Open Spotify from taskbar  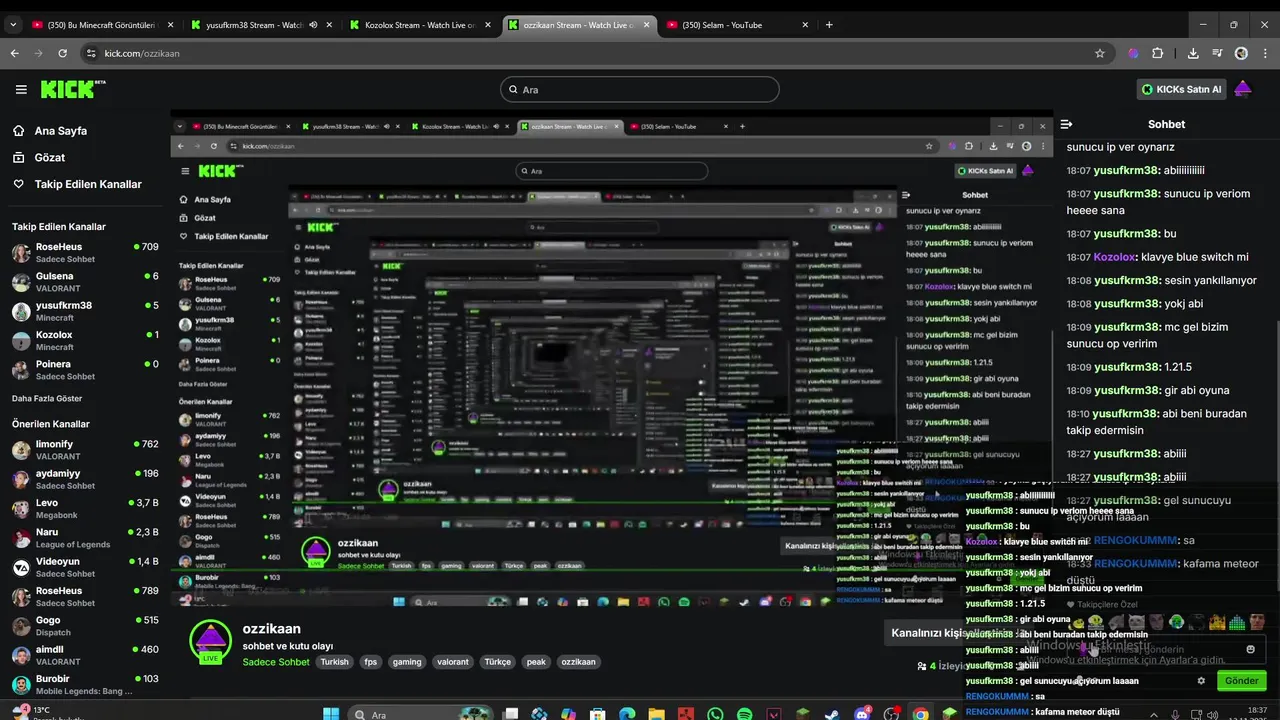(x=744, y=714)
